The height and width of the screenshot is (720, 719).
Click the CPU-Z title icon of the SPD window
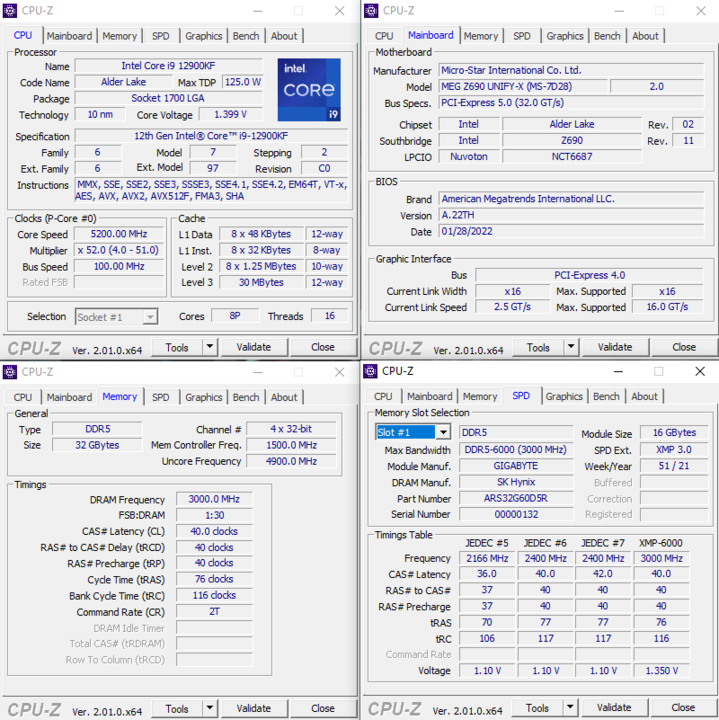(x=371, y=371)
